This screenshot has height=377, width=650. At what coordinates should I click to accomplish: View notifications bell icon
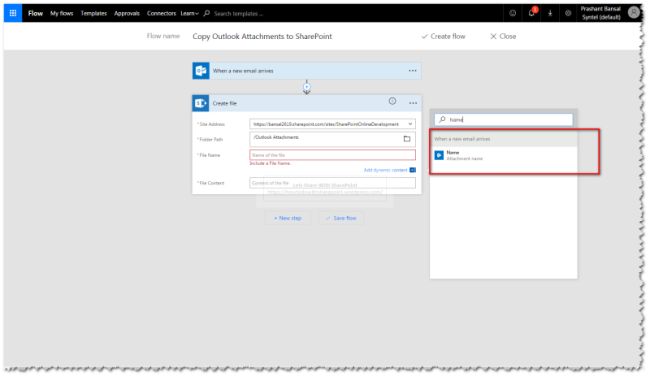pyautogui.click(x=532, y=13)
